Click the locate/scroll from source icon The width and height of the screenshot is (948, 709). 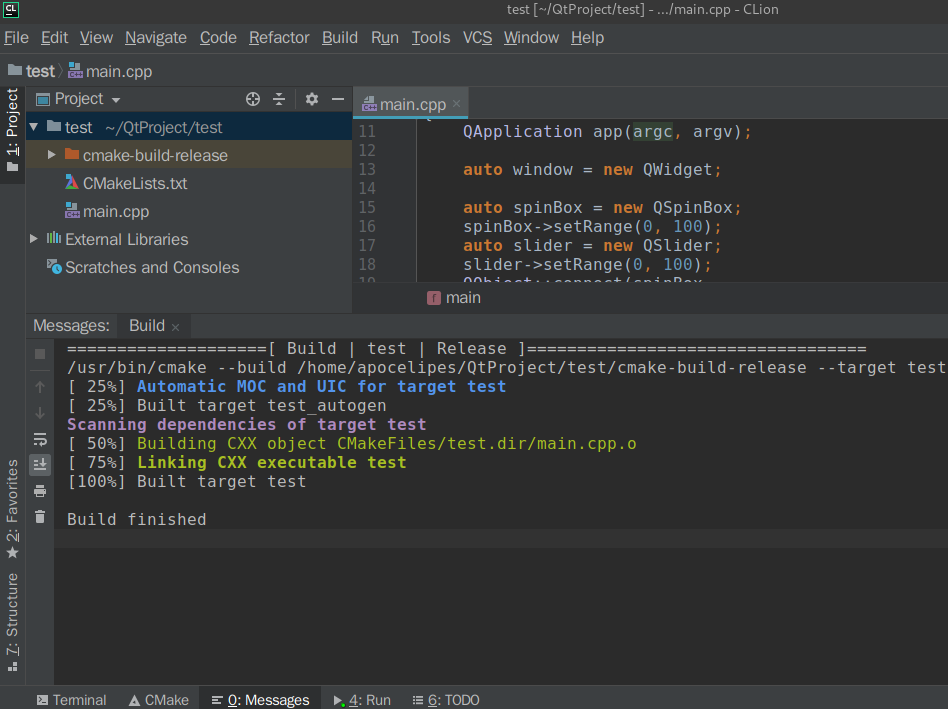click(253, 99)
